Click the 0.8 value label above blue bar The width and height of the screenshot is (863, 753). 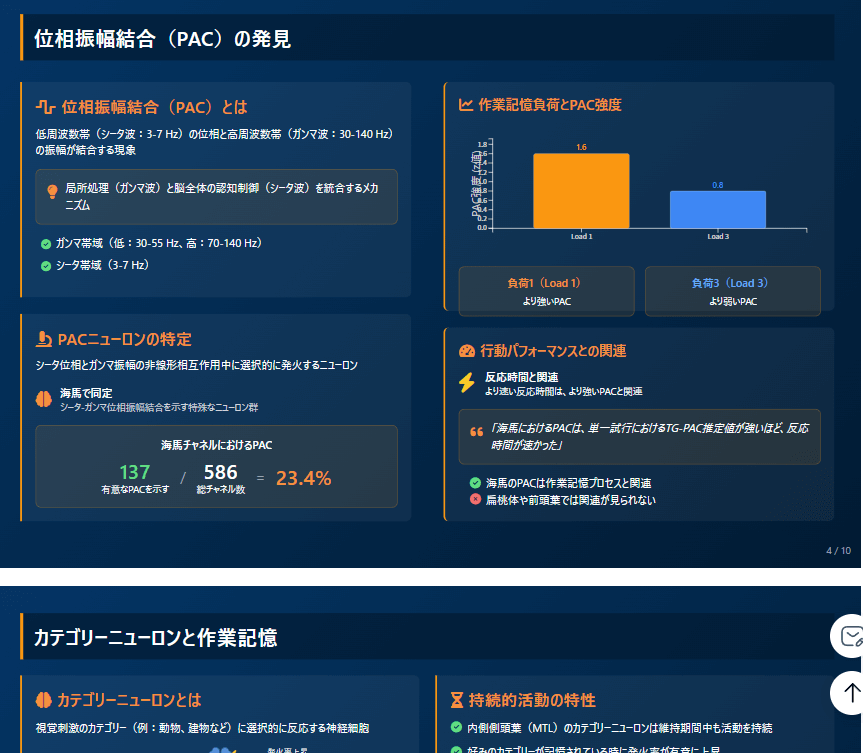pyautogui.click(x=718, y=185)
